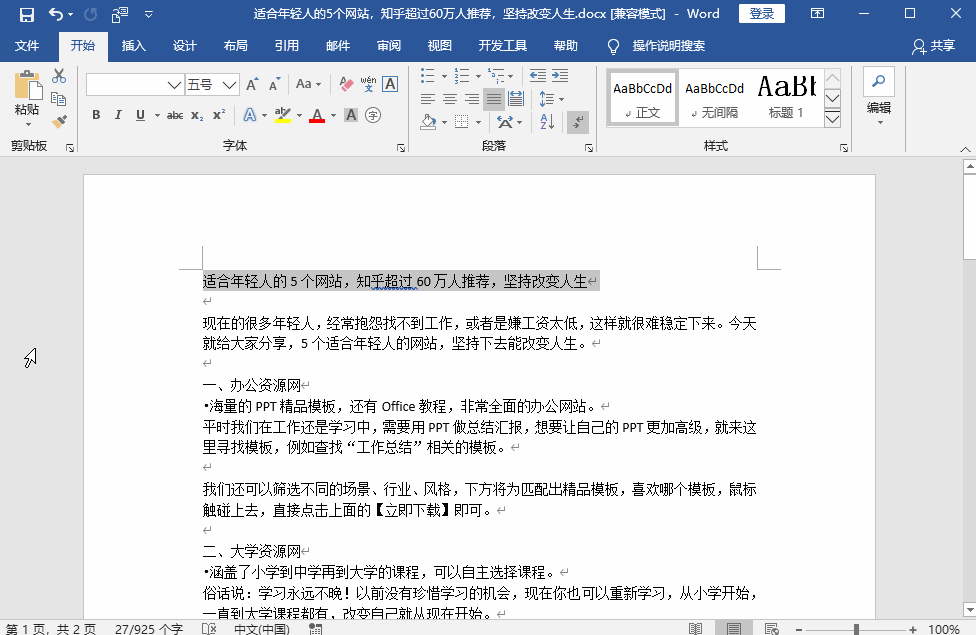Apply bold formatting to selected text
Image resolution: width=976 pixels, height=635 pixels.
coord(95,114)
